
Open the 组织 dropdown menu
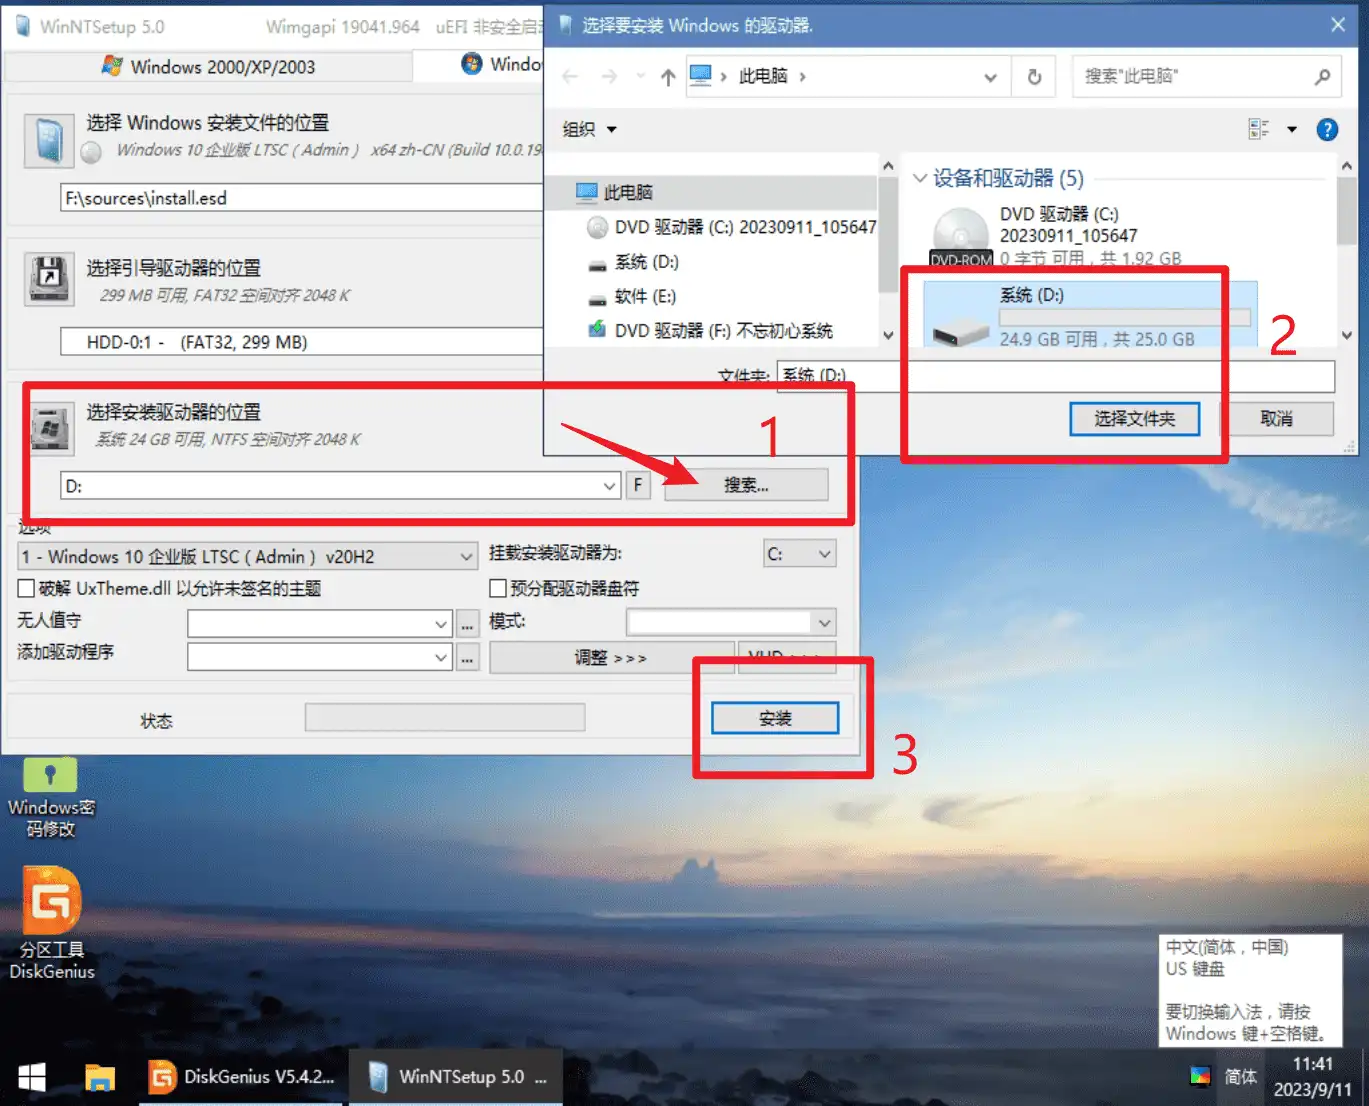pyautogui.click(x=589, y=129)
